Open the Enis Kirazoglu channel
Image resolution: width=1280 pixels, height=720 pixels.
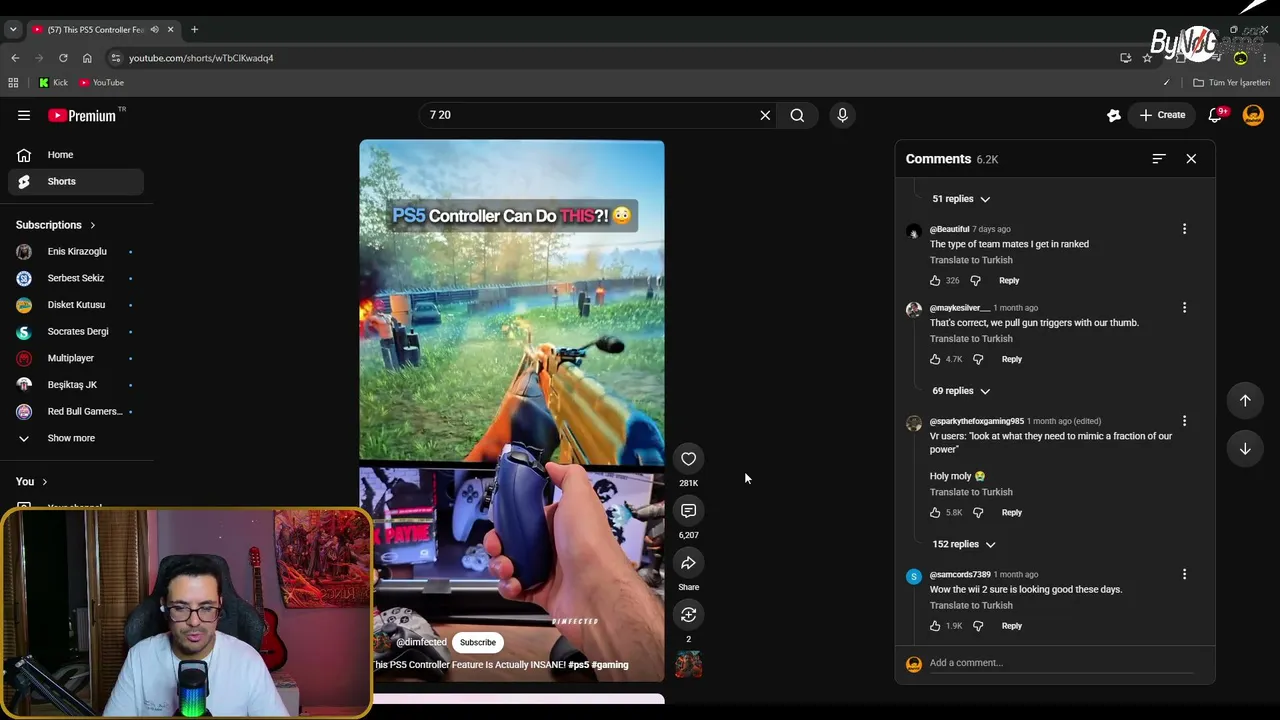pyautogui.click(x=76, y=252)
